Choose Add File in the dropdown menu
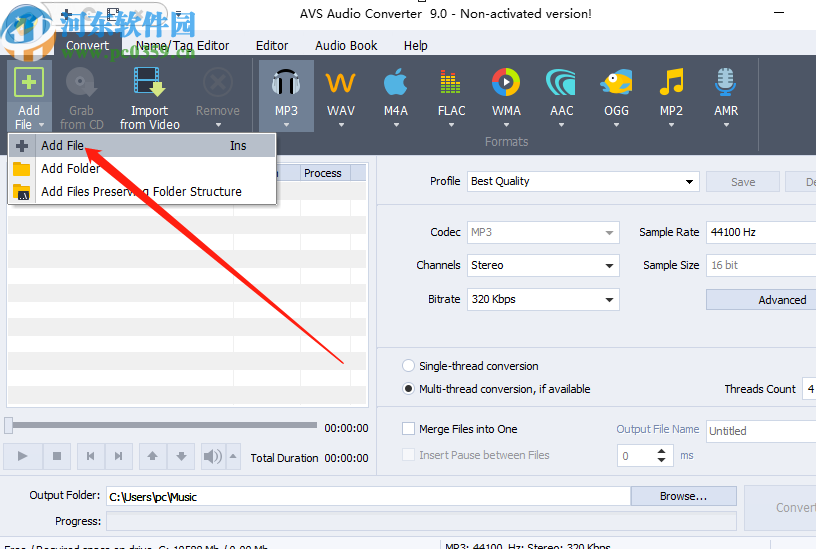 tap(142, 146)
